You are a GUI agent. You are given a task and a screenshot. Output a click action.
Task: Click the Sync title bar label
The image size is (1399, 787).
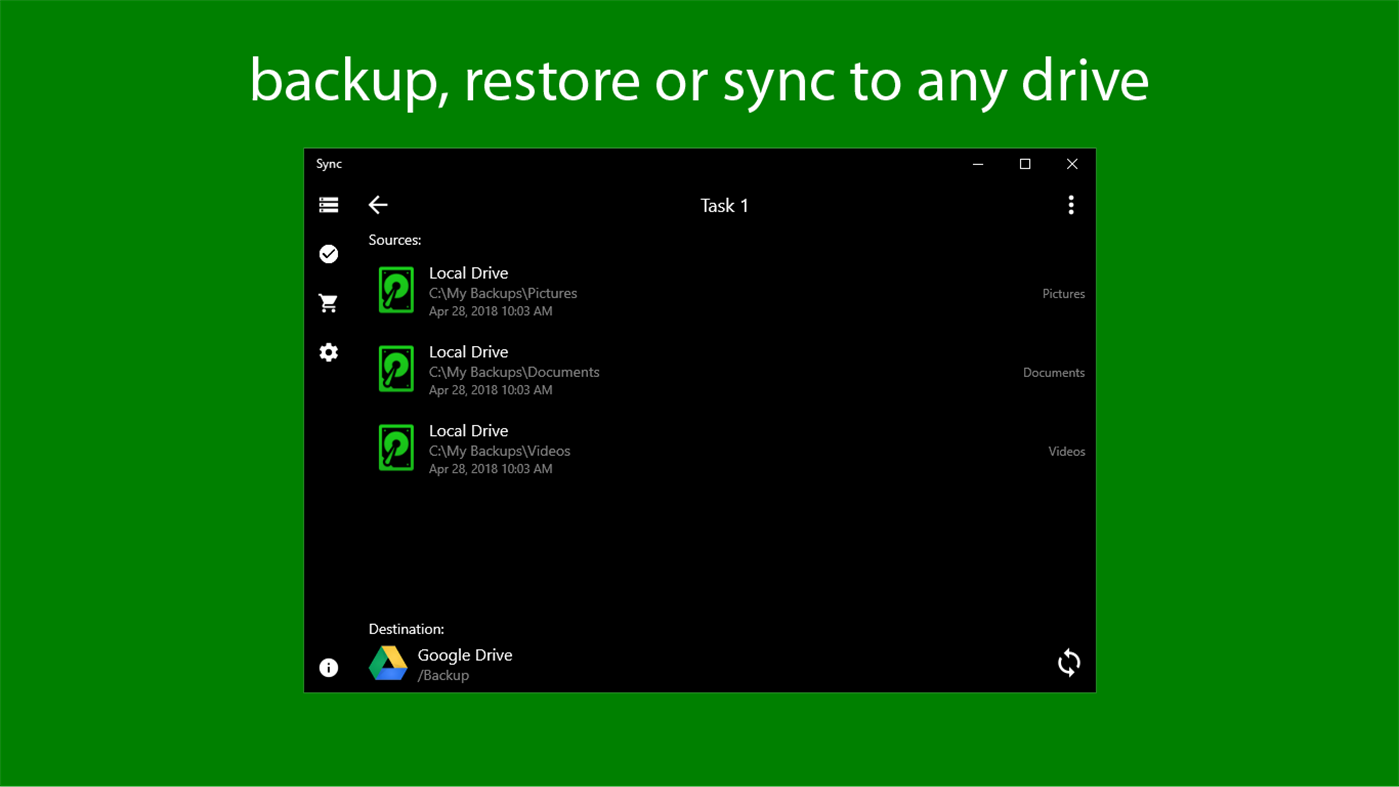(329, 164)
